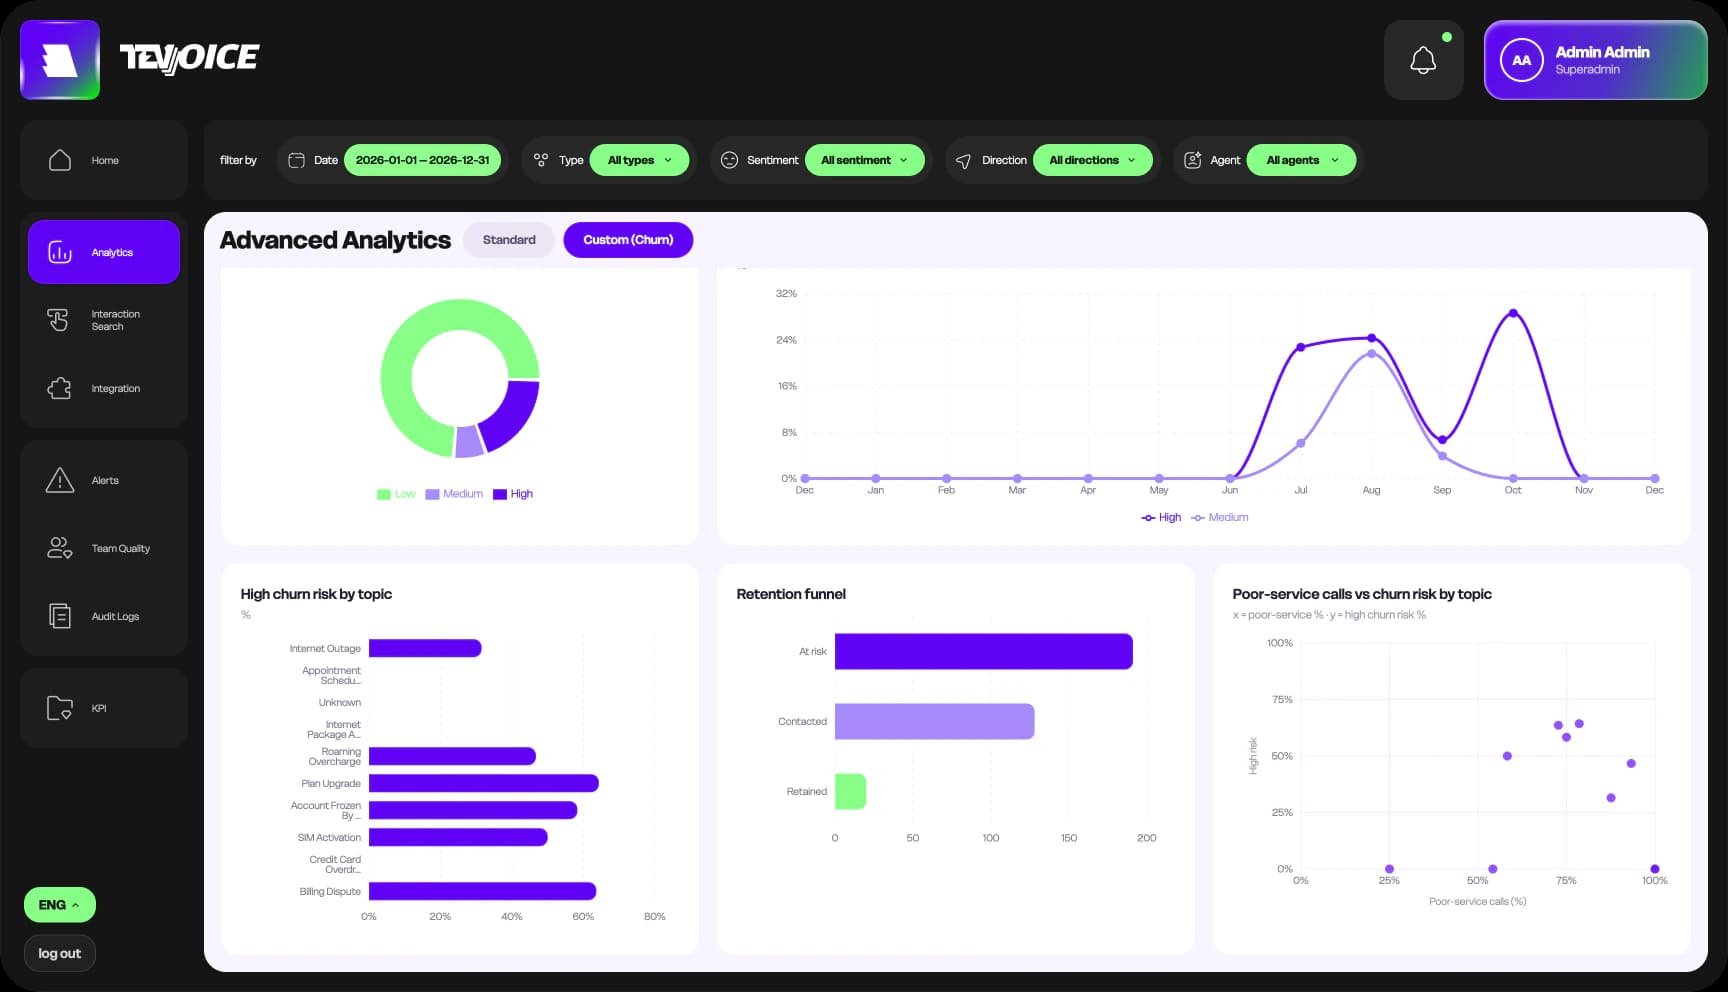Open the ENG language selector
The height and width of the screenshot is (992, 1728).
pyautogui.click(x=60, y=905)
